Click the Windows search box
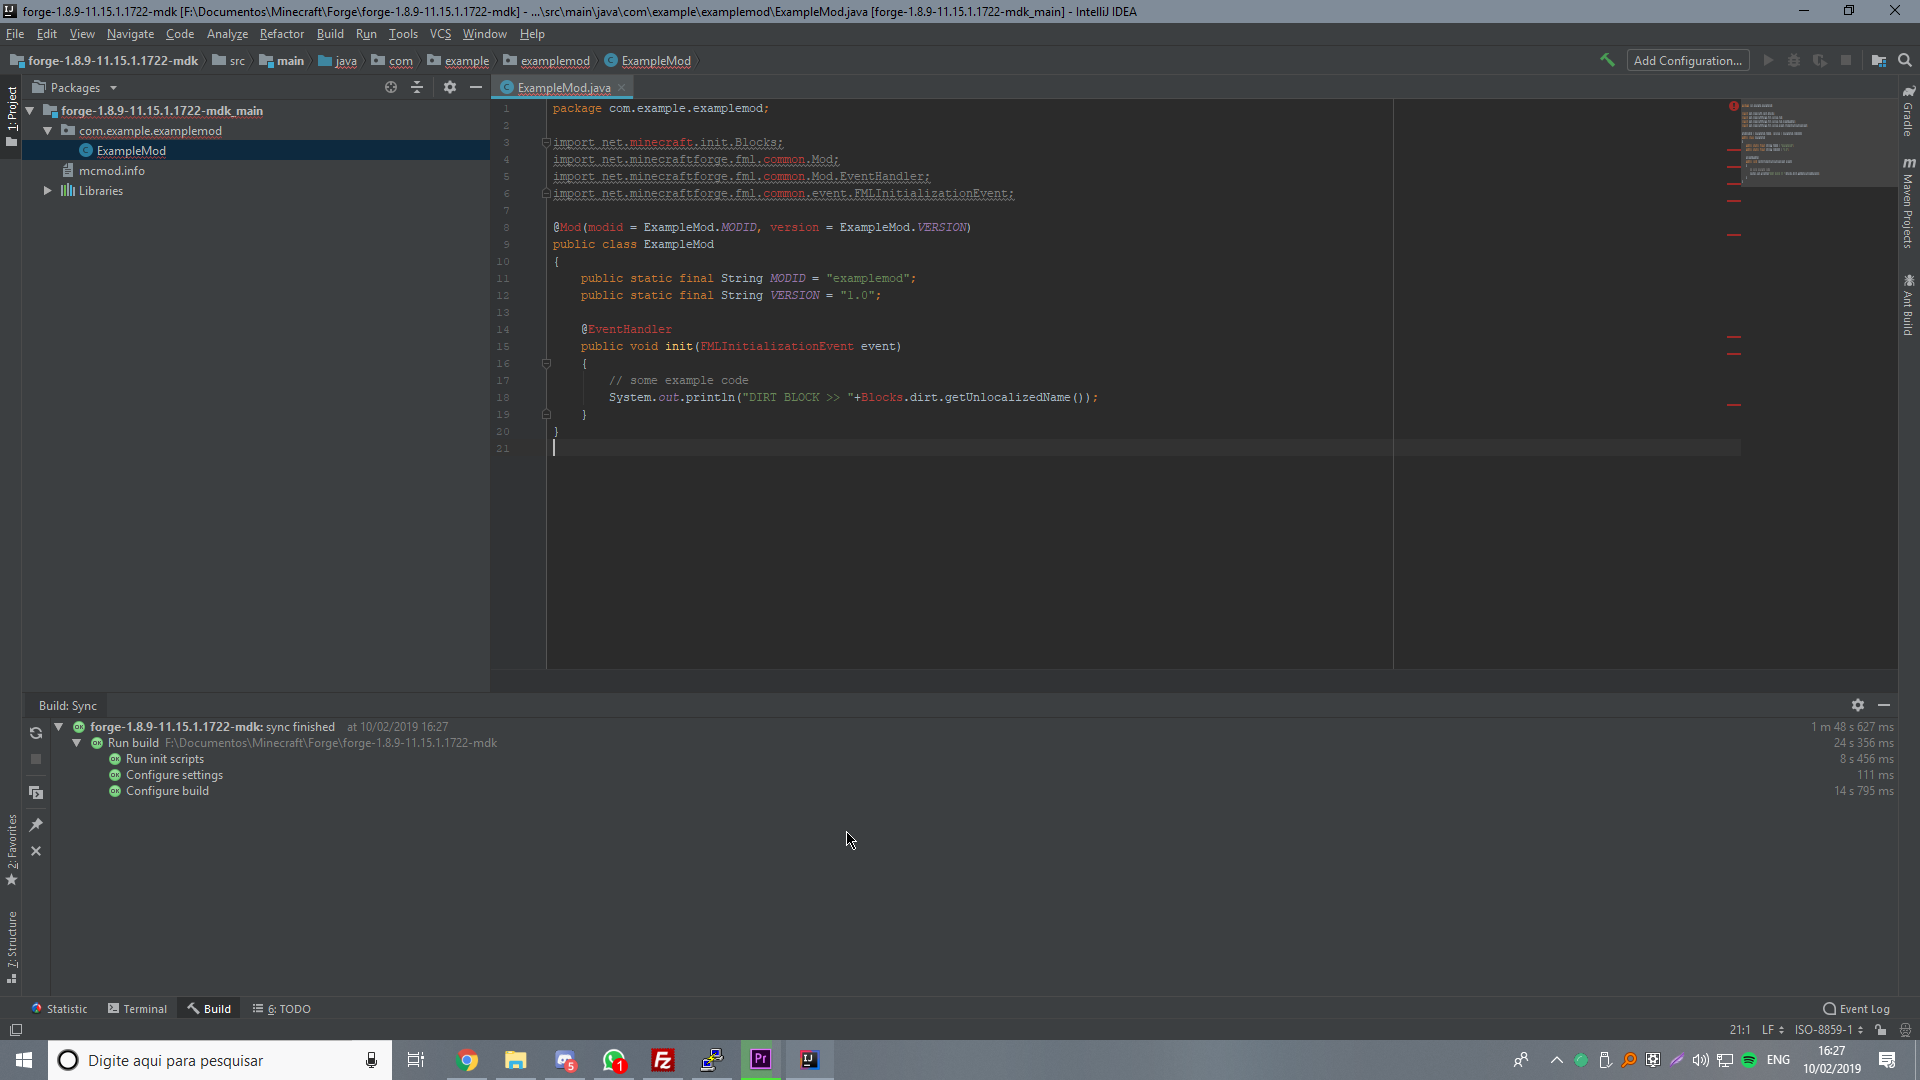This screenshot has height=1080, width=1920. (220, 1060)
